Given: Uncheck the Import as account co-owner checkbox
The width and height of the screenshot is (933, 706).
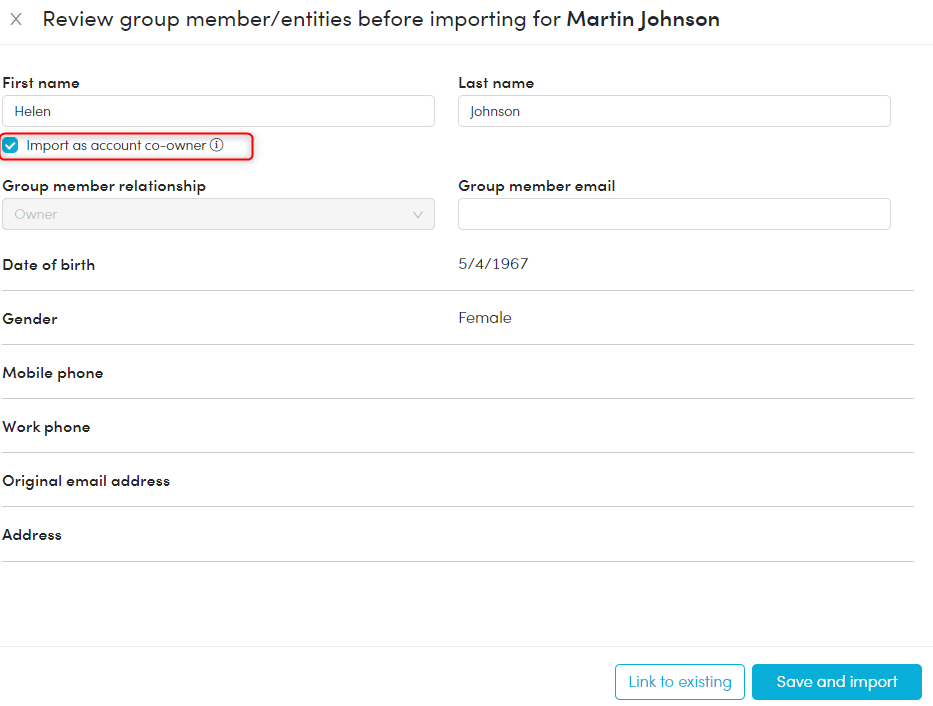Looking at the screenshot, I should point(11,146).
